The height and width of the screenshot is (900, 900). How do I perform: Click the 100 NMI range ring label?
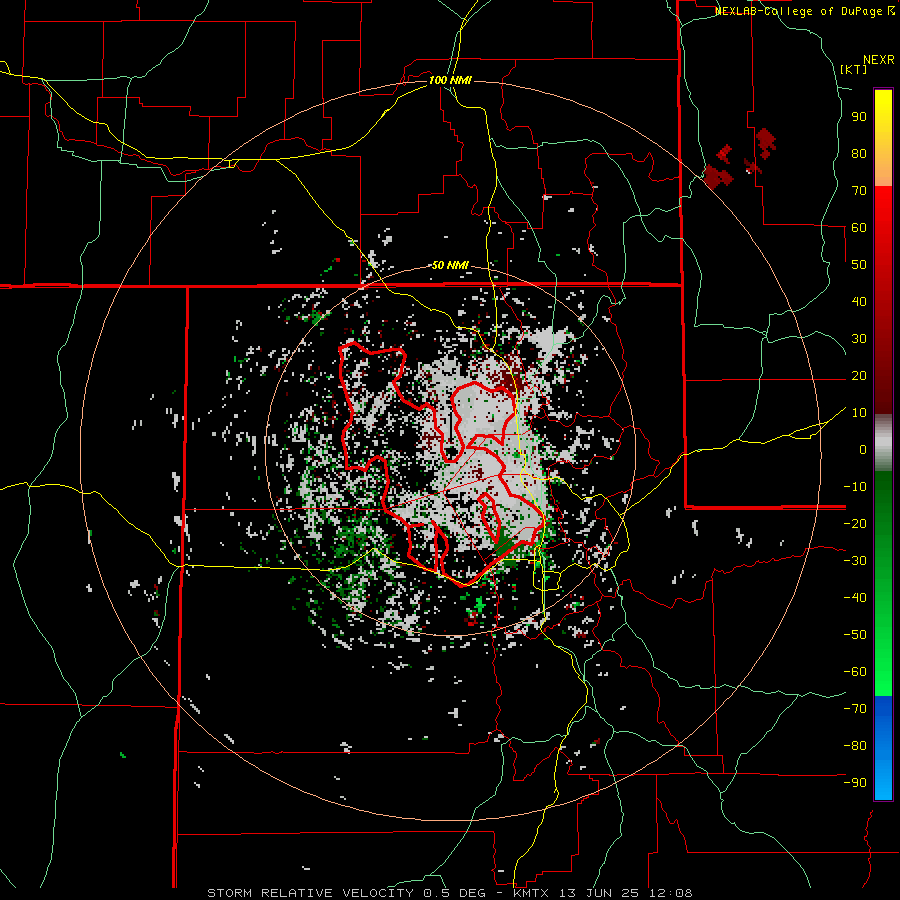[x=450, y=80]
